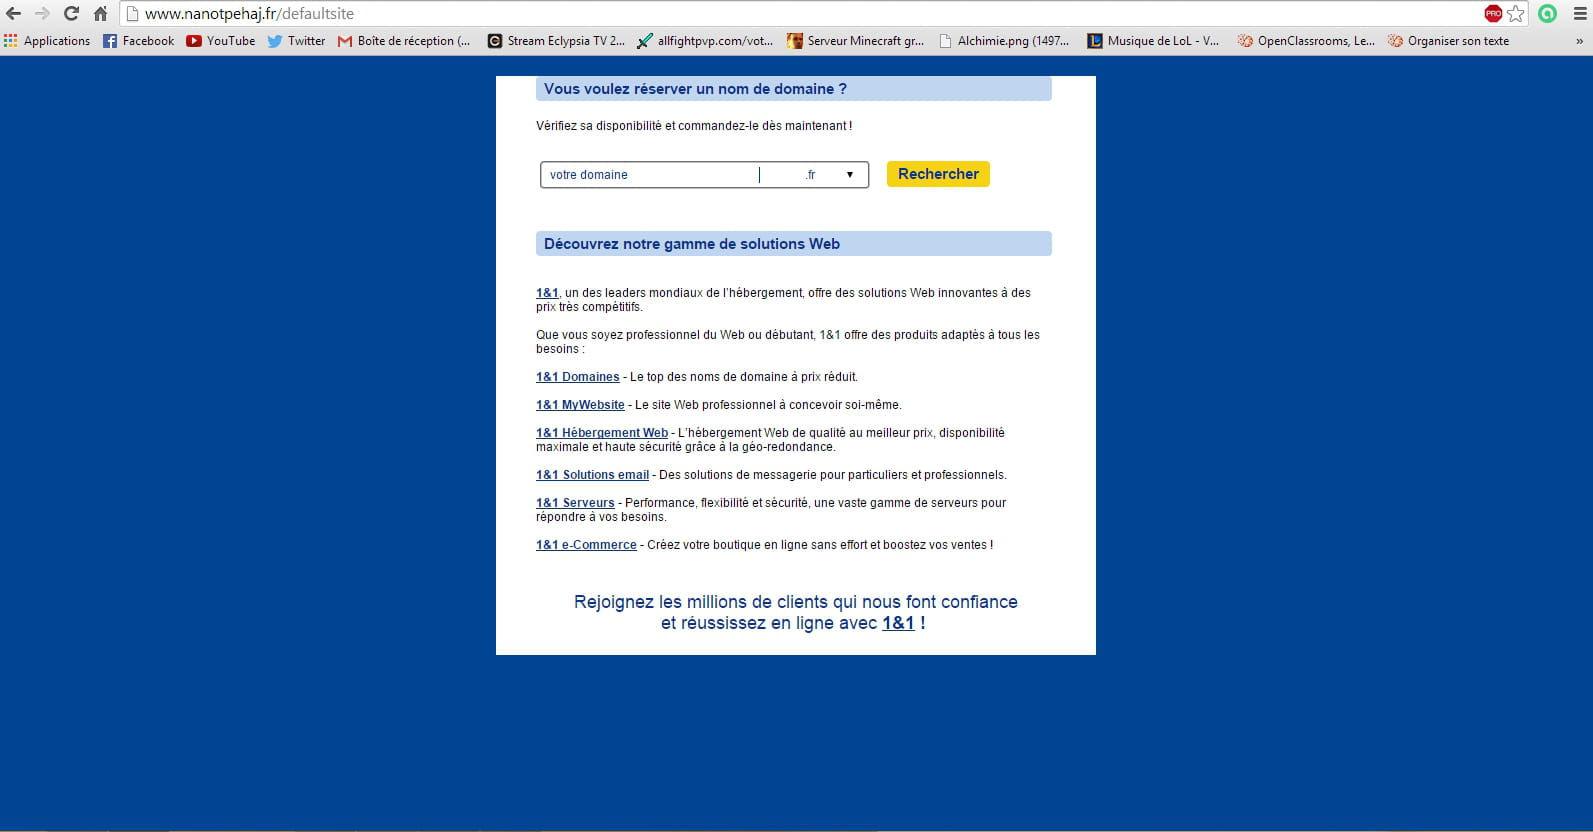This screenshot has height=832, width=1593.
Task: Open the Organiser son texte bookmark
Action: point(1448,41)
